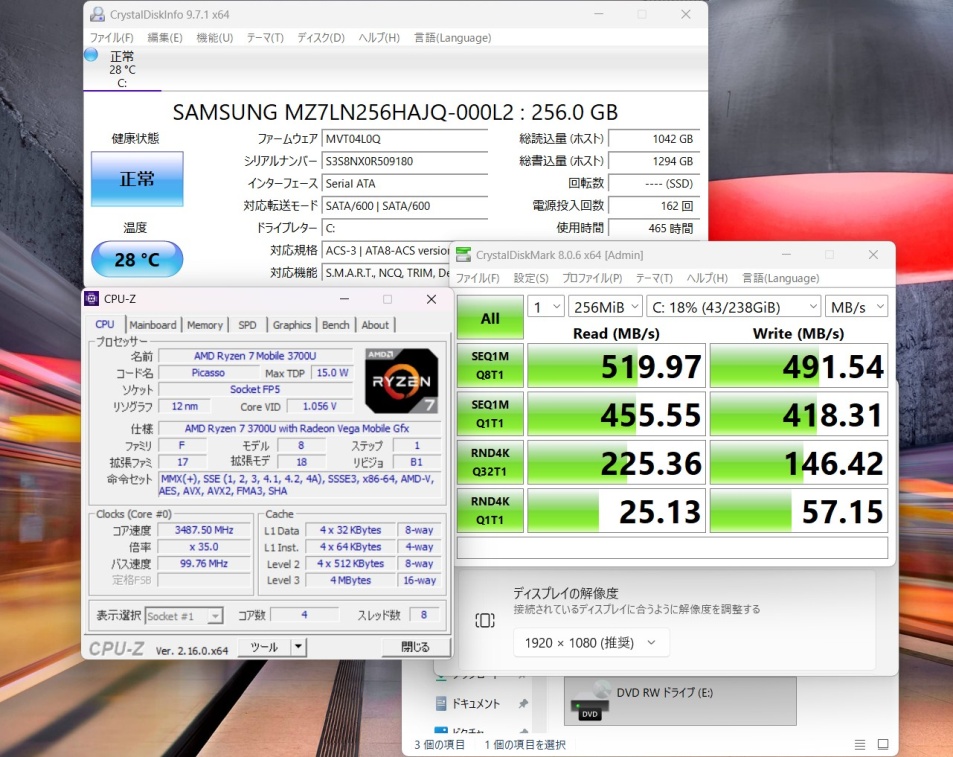Viewport: 953px width, 757px height.
Task: Click the transfer mode field SATA/600 | SATA/600
Action: coord(405,206)
